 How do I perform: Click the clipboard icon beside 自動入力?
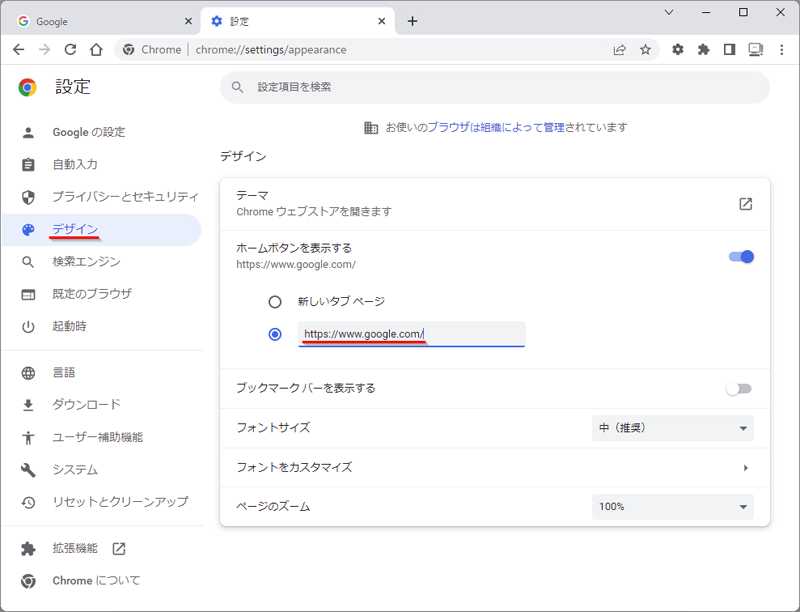tap(28, 165)
